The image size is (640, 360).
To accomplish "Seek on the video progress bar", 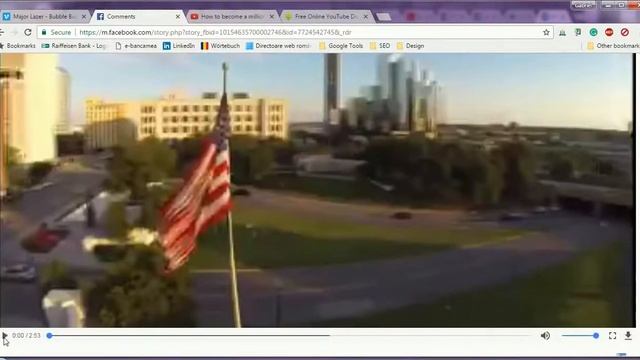I will [x=290, y=336].
